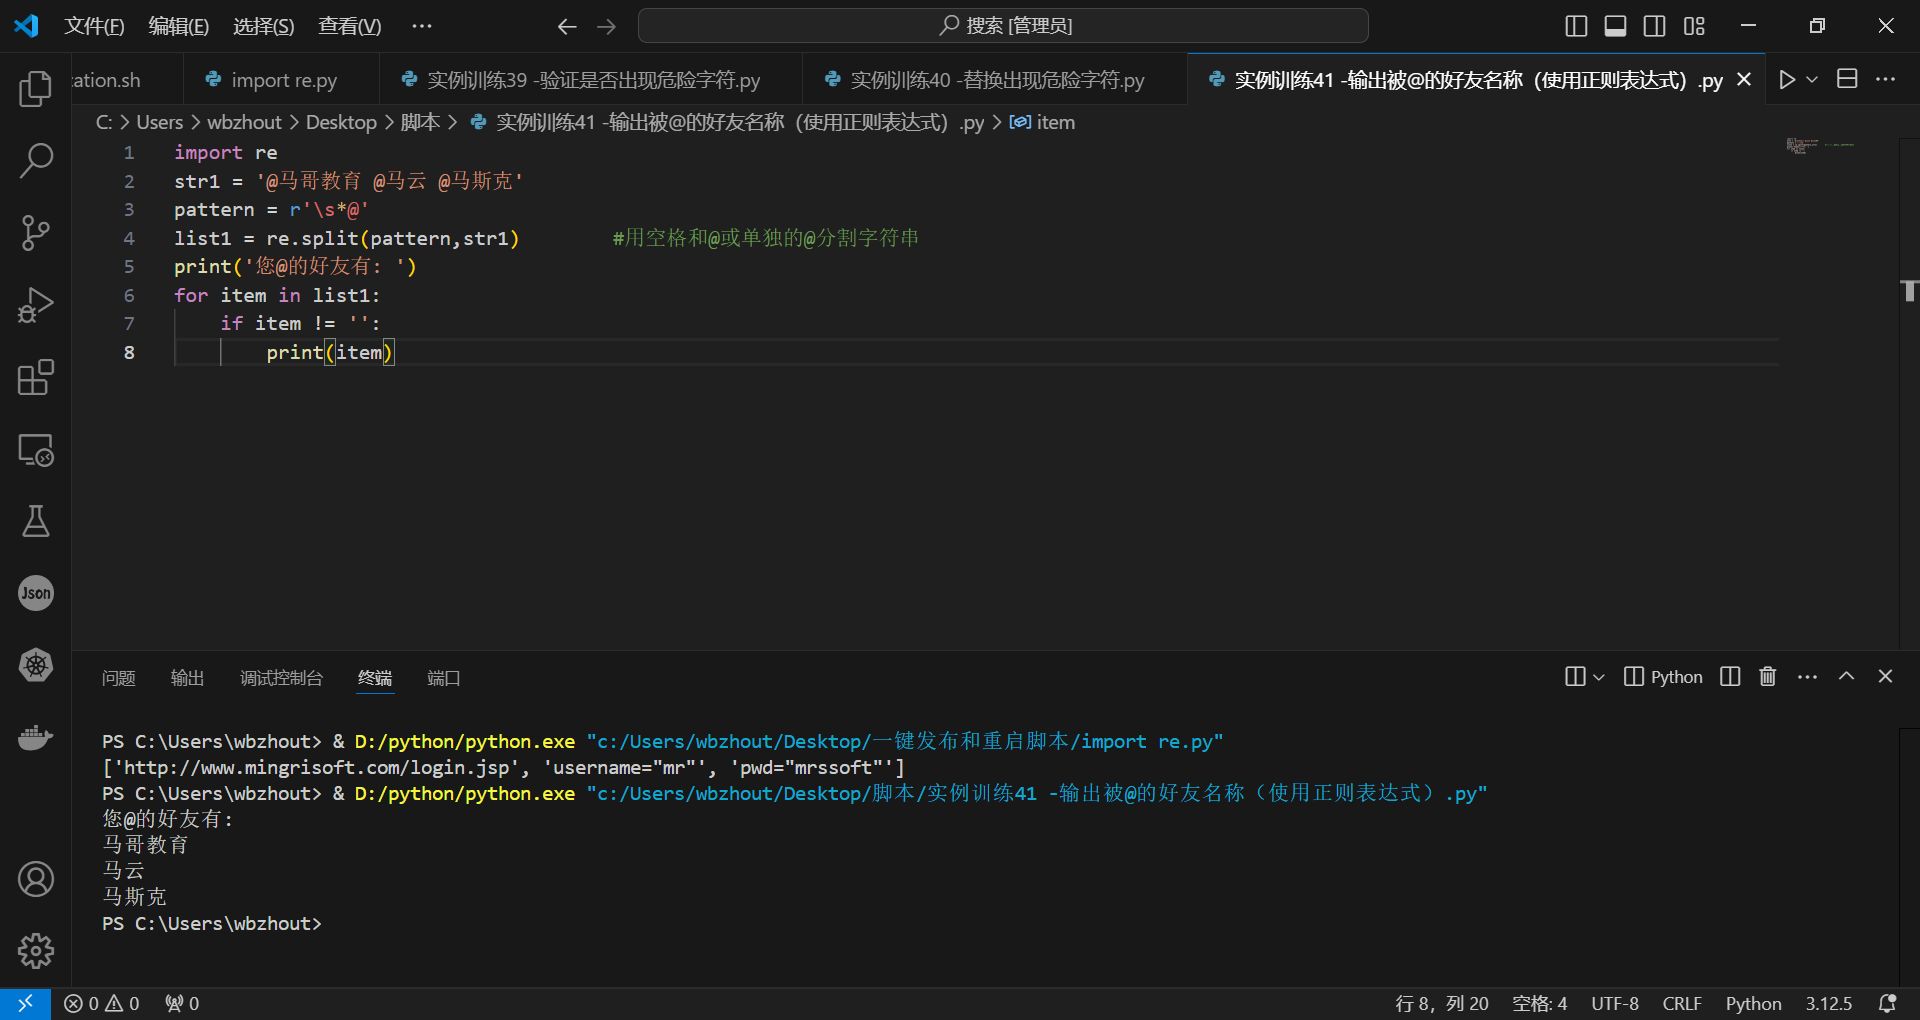This screenshot has width=1920, height=1020.
Task: Click the Docker icon in activity bar
Action: 36,737
